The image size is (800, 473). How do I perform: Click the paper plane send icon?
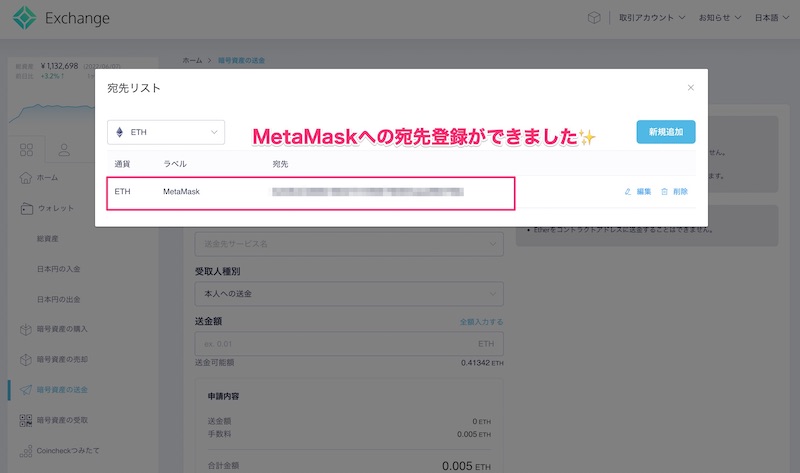tap(26, 390)
